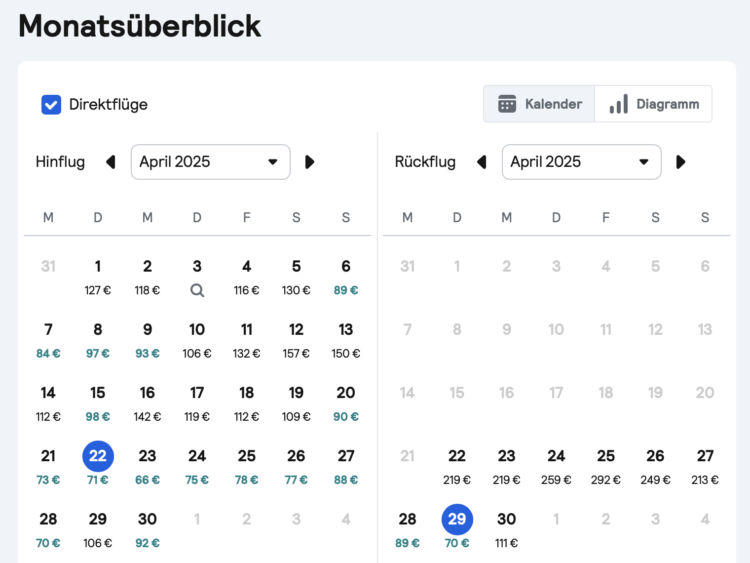Pick Hinflug April 27 for 88 €
Screen dimensions: 750x563
coord(346,467)
